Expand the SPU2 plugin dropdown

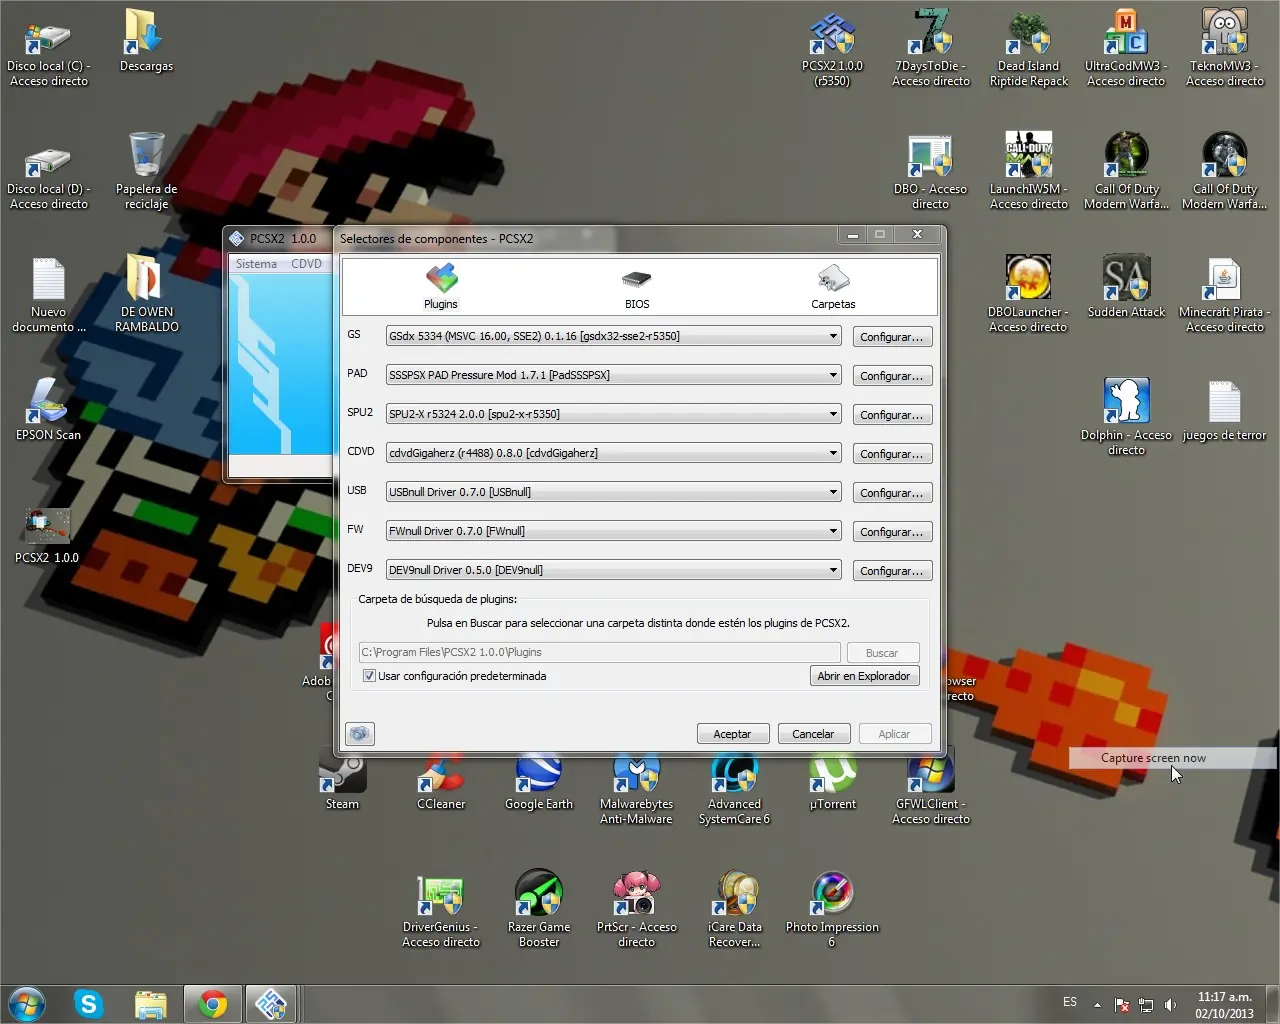[x=613, y=414]
